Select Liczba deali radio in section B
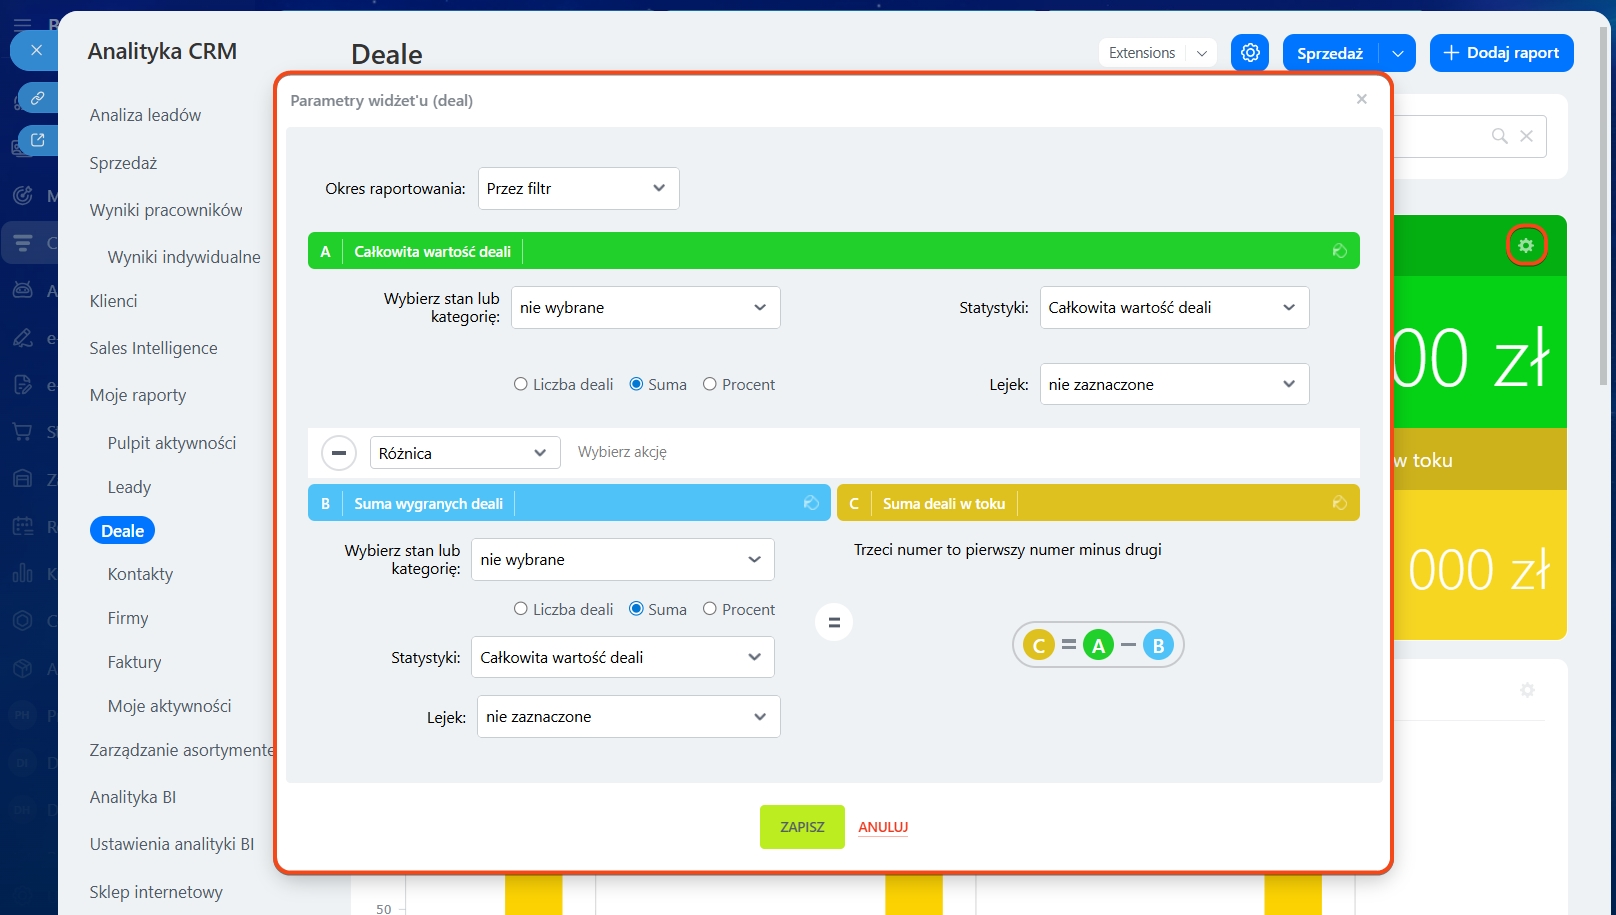This screenshot has width=1616, height=915. click(520, 609)
